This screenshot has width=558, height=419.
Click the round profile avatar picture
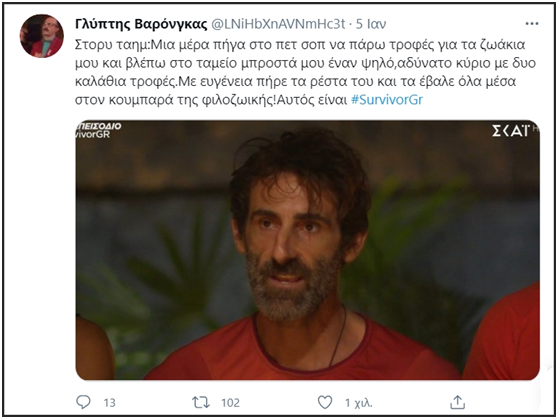click(x=42, y=36)
